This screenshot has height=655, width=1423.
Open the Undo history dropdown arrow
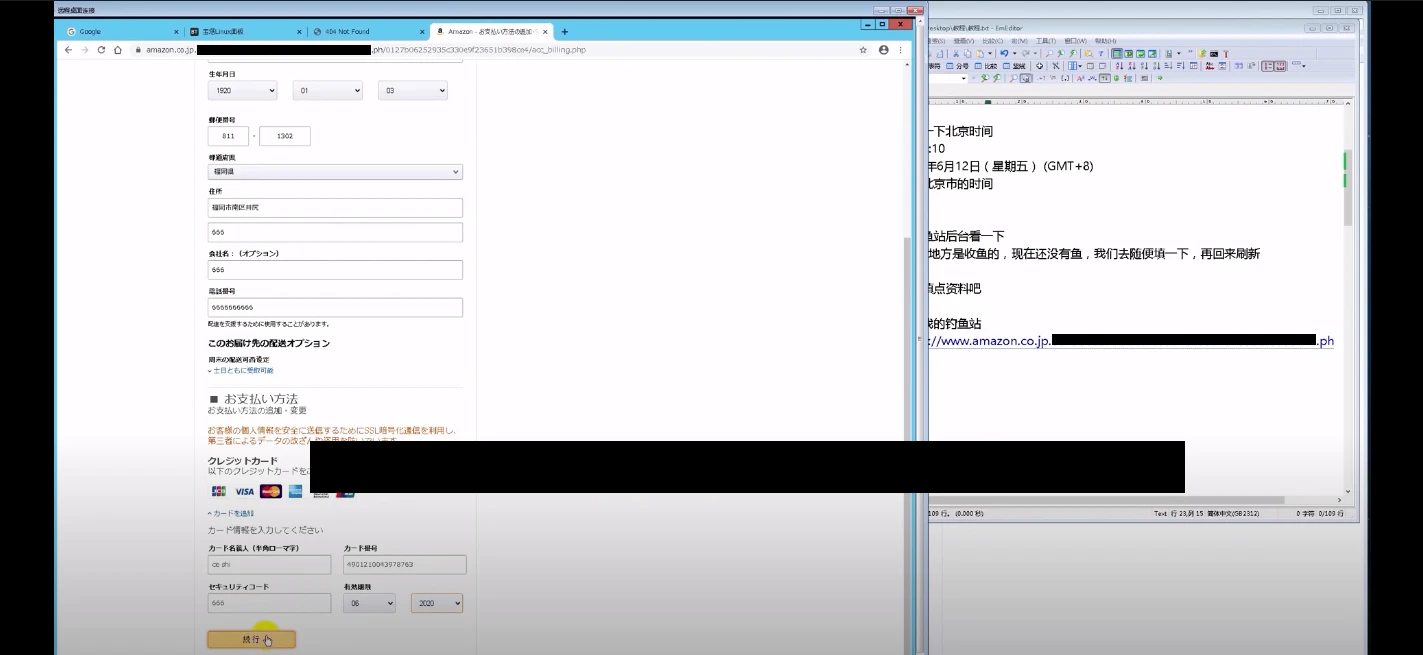click(x=1014, y=53)
